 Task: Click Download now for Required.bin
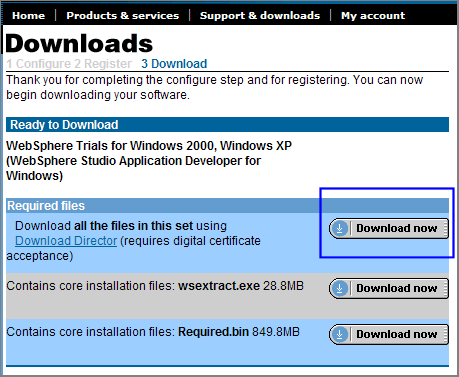(x=389, y=334)
